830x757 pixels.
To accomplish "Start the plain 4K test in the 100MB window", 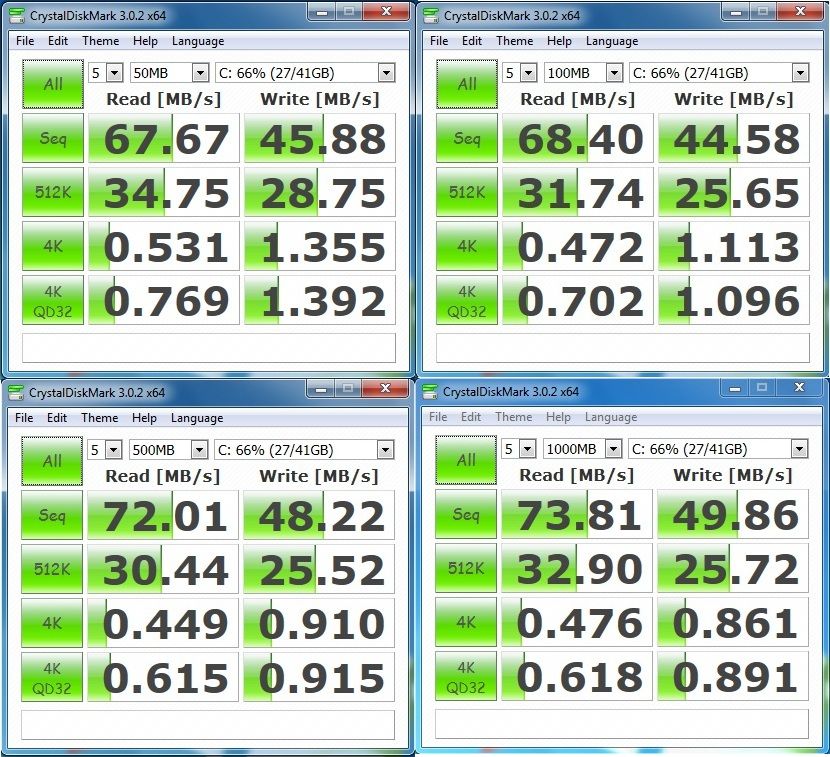I will point(467,246).
